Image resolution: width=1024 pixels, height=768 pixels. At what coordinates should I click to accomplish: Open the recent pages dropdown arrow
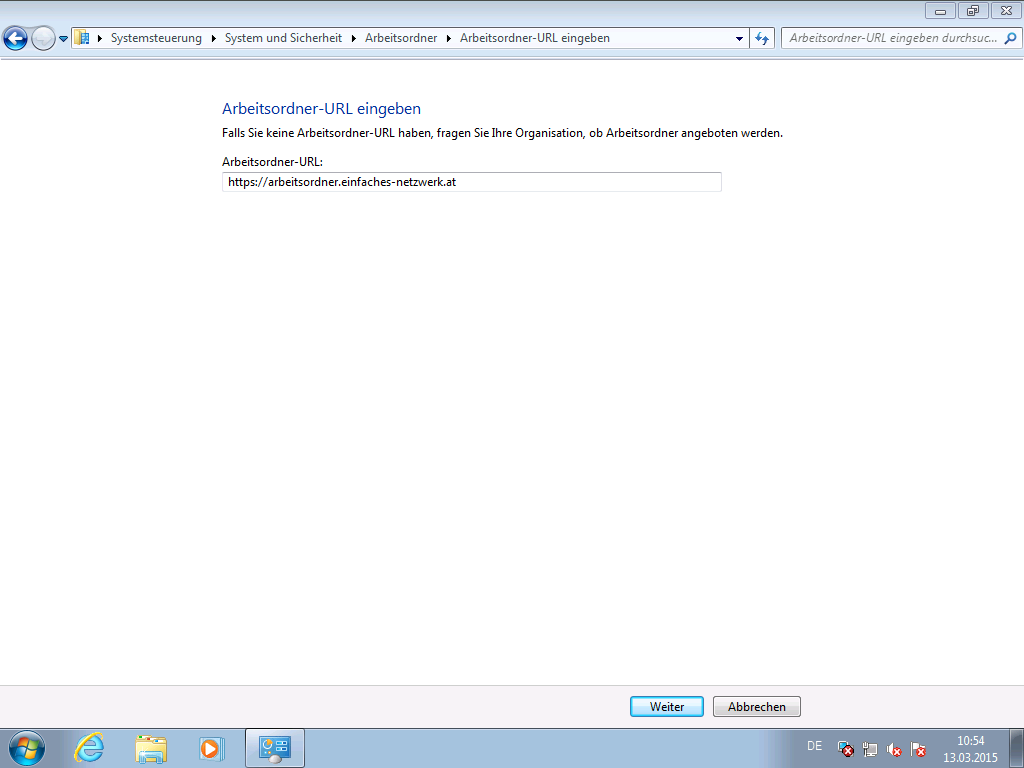63,39
